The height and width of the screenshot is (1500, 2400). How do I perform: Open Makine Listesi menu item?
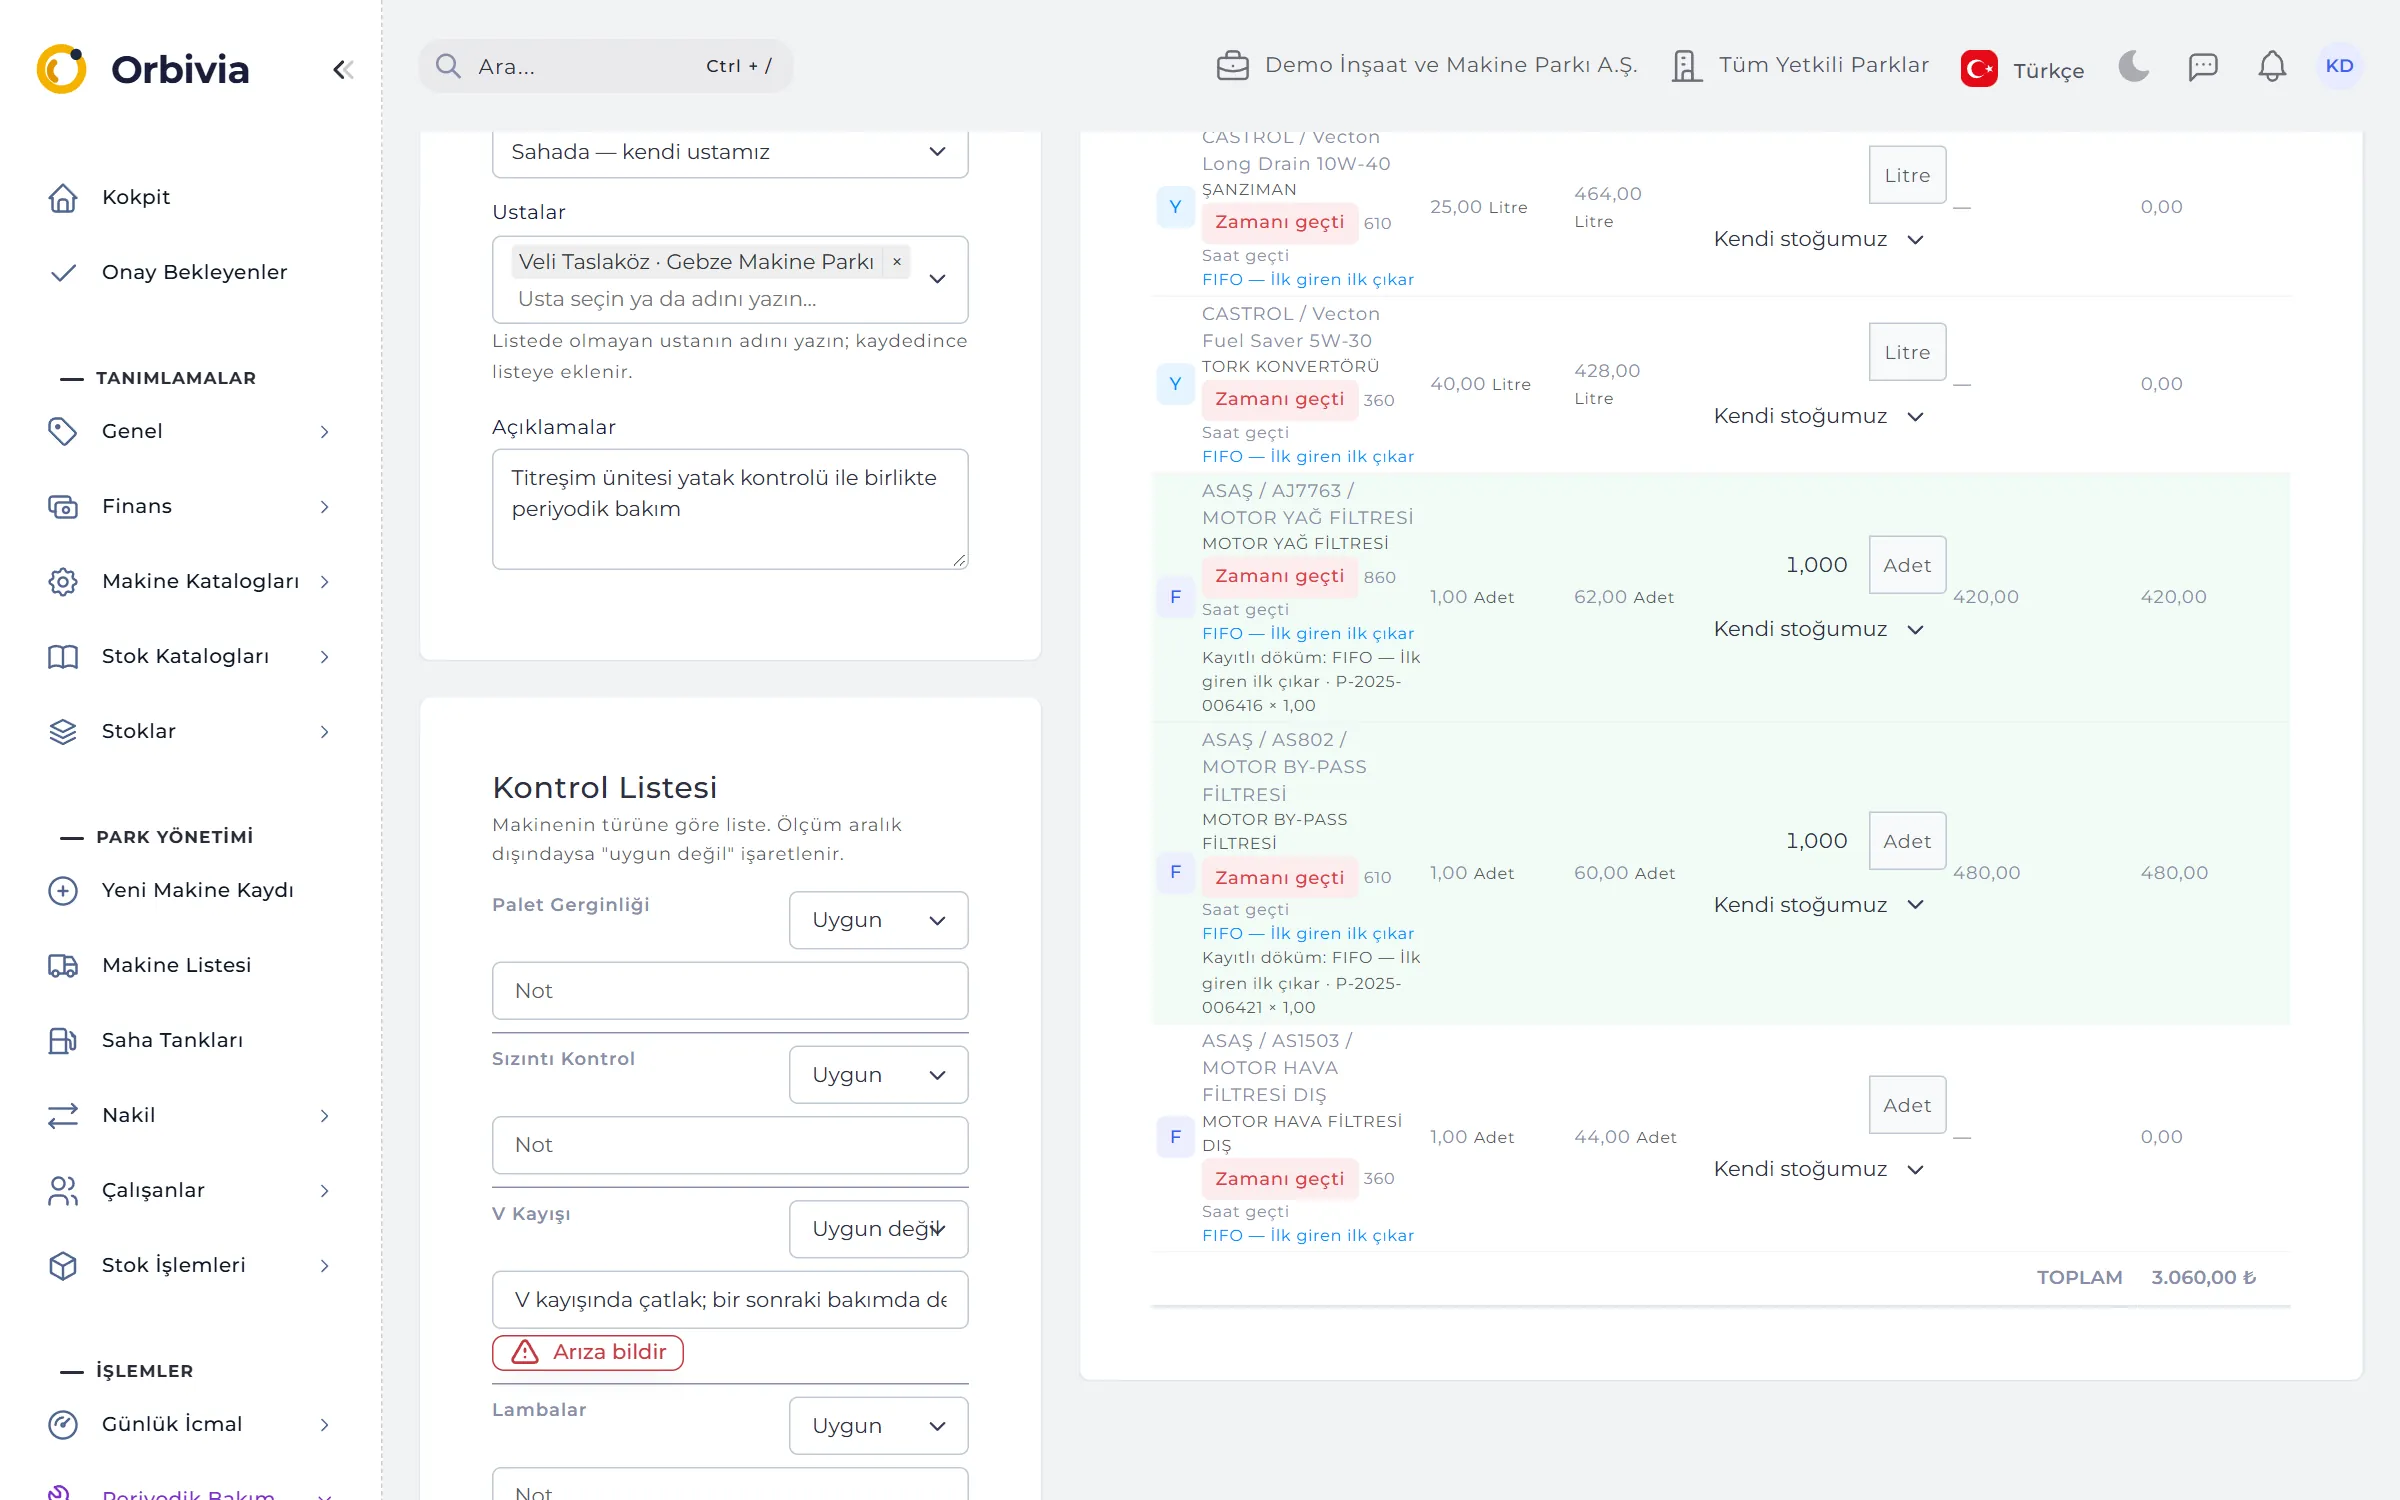coord(190,965)
